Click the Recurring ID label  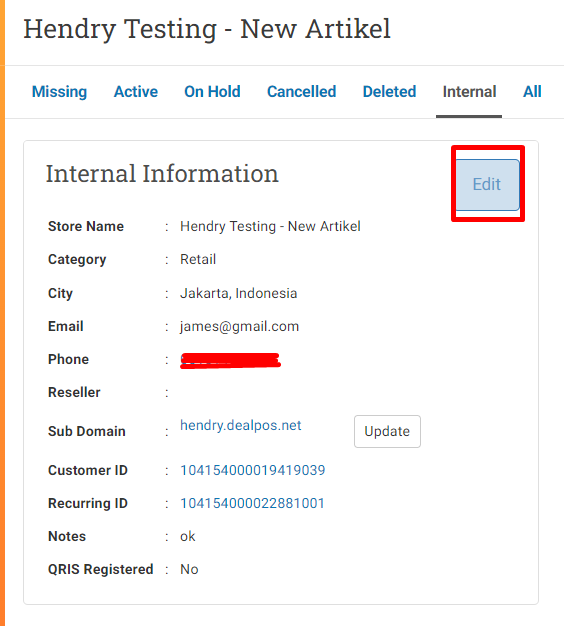(x=88, y=503)
